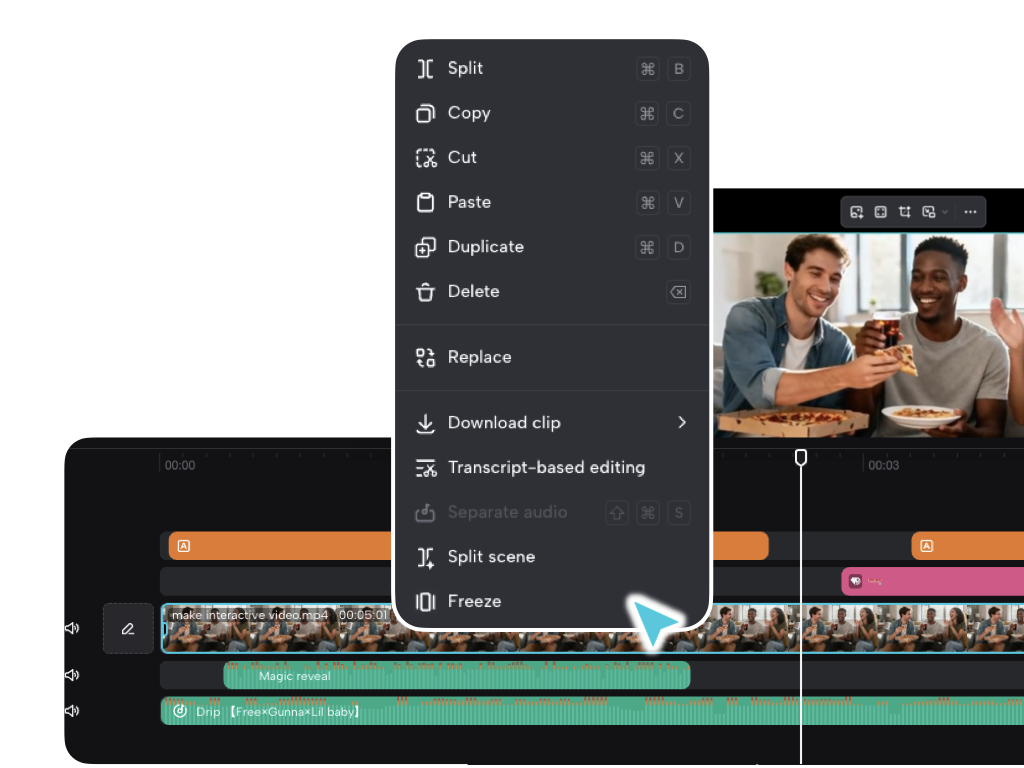Click the Duplicate option
This screenshot has height=768, width=1024.
click(485, 247)
